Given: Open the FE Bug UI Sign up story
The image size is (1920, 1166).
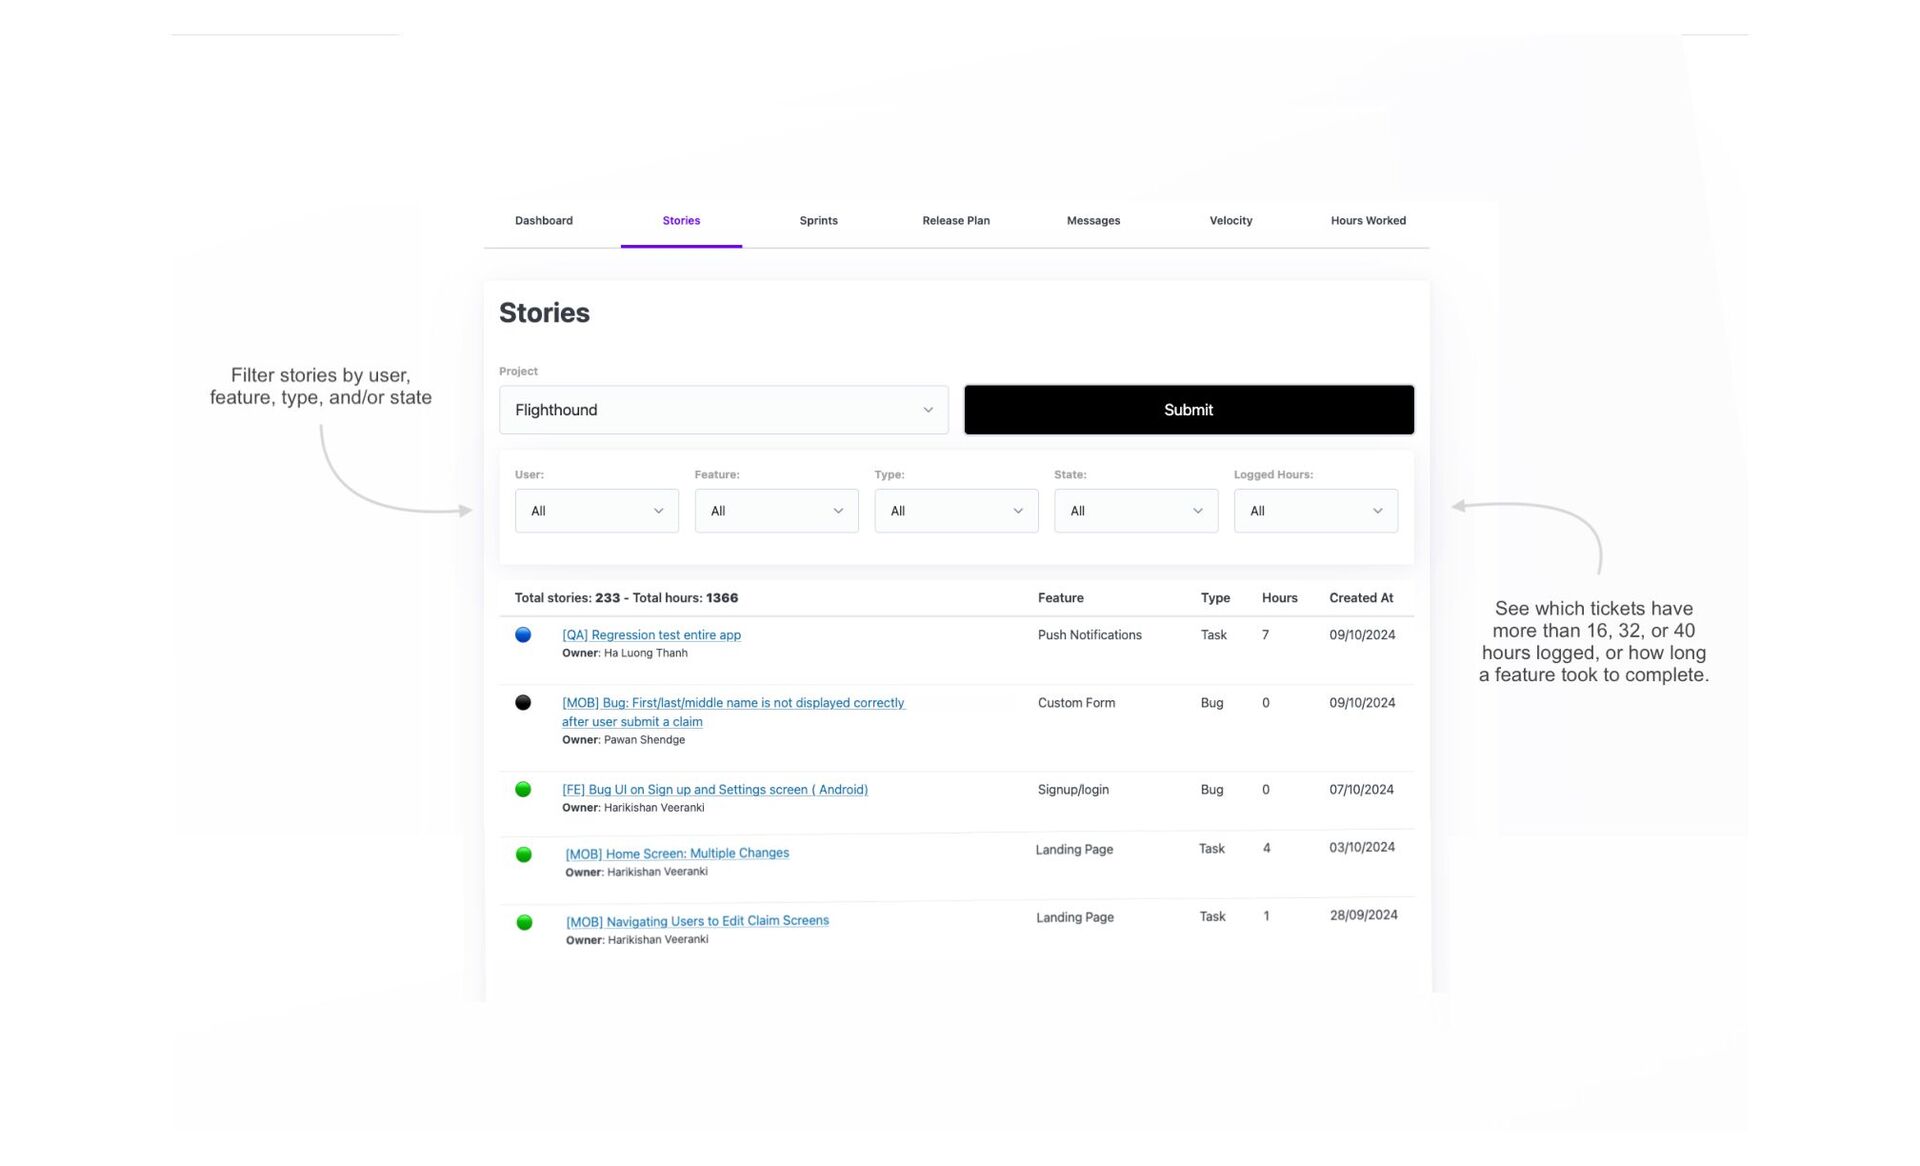Looking at the screenshot, I should click(x=714, y=790).
